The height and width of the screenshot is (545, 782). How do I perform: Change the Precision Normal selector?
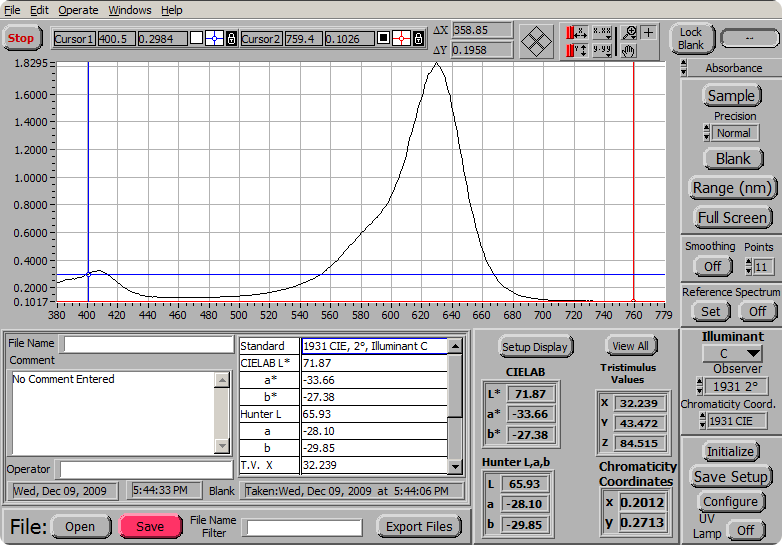point(732,133)
